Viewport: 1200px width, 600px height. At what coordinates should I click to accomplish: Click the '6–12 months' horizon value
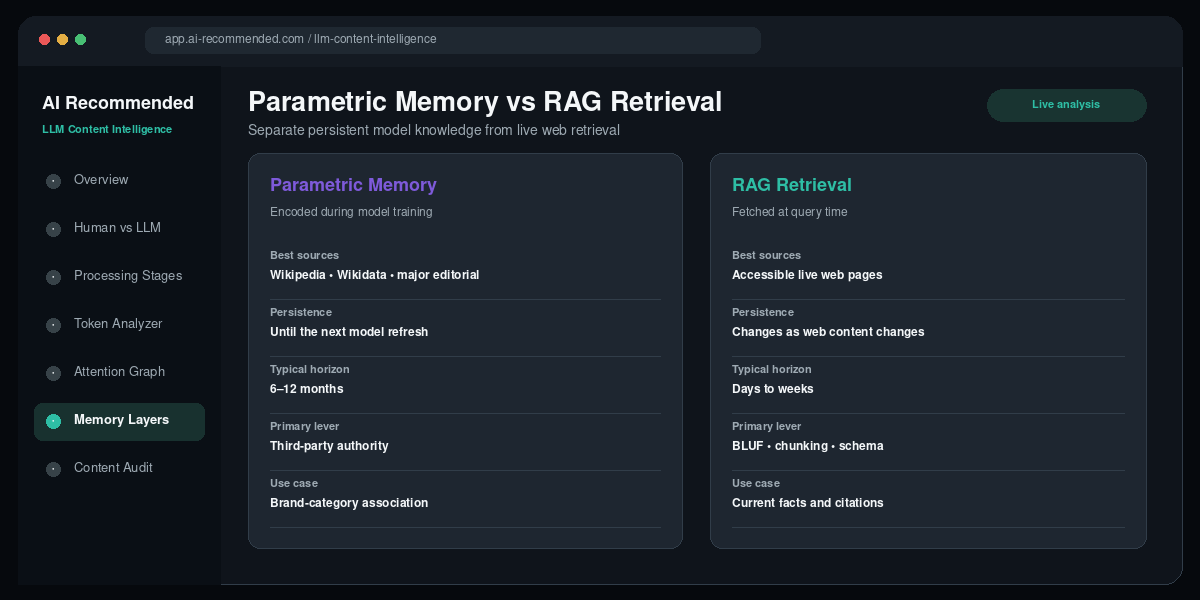point(307,389)
